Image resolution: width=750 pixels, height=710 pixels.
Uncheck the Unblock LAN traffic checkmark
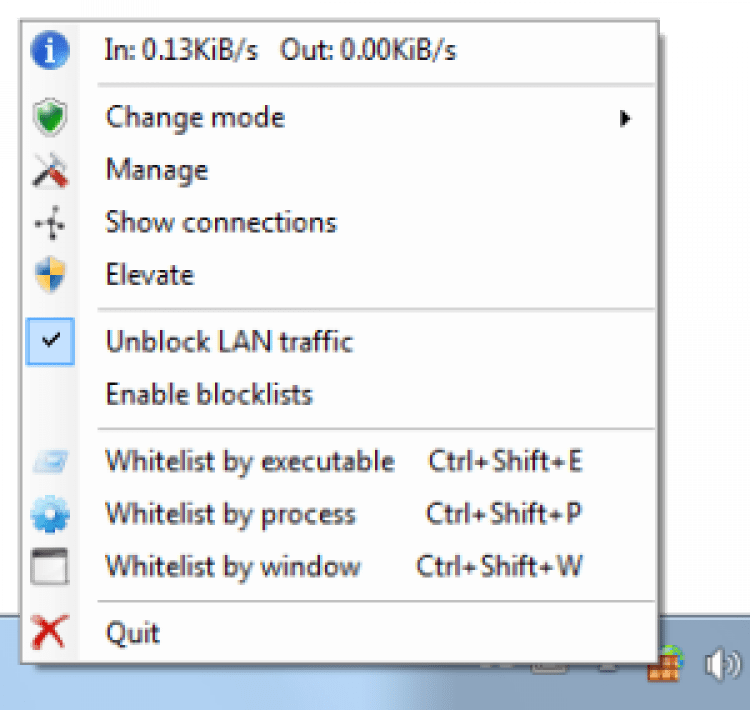49,341
